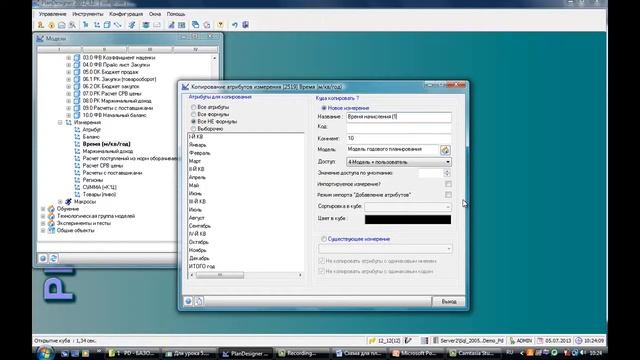The width and height of the screenshot is (640, 360).
Task: Expand the 10.0 ФВ Начальный баланс node
Action: [x=69, y=115]
